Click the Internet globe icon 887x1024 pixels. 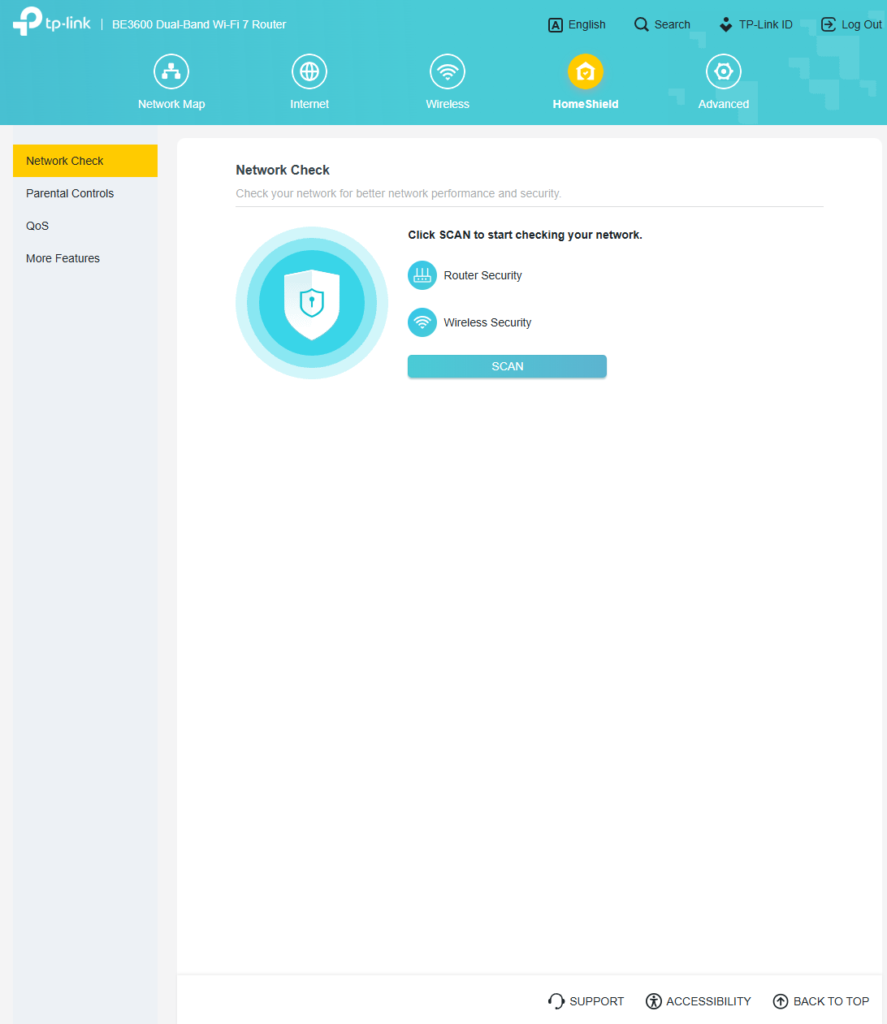(x=309, y=70)
